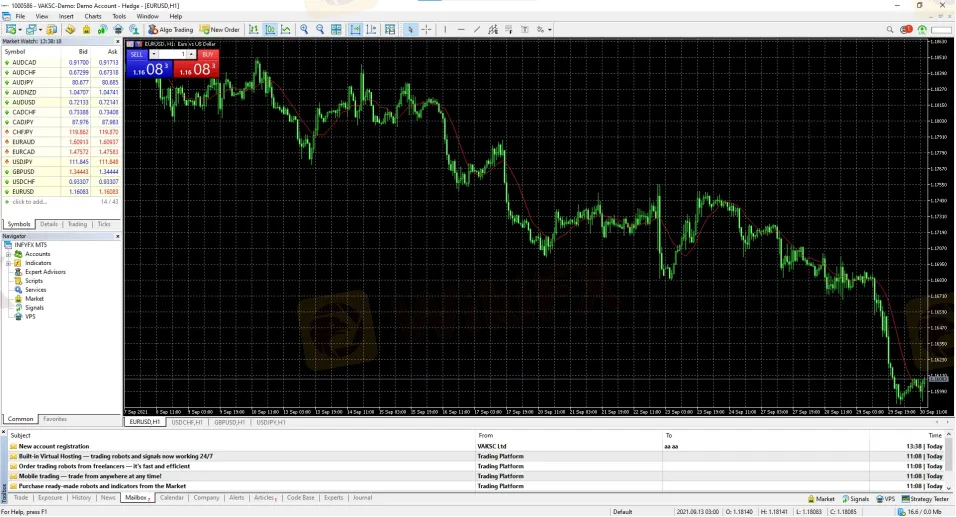
Task: Open the Market shopping bag toolbar icon
Action: [87, 29]
